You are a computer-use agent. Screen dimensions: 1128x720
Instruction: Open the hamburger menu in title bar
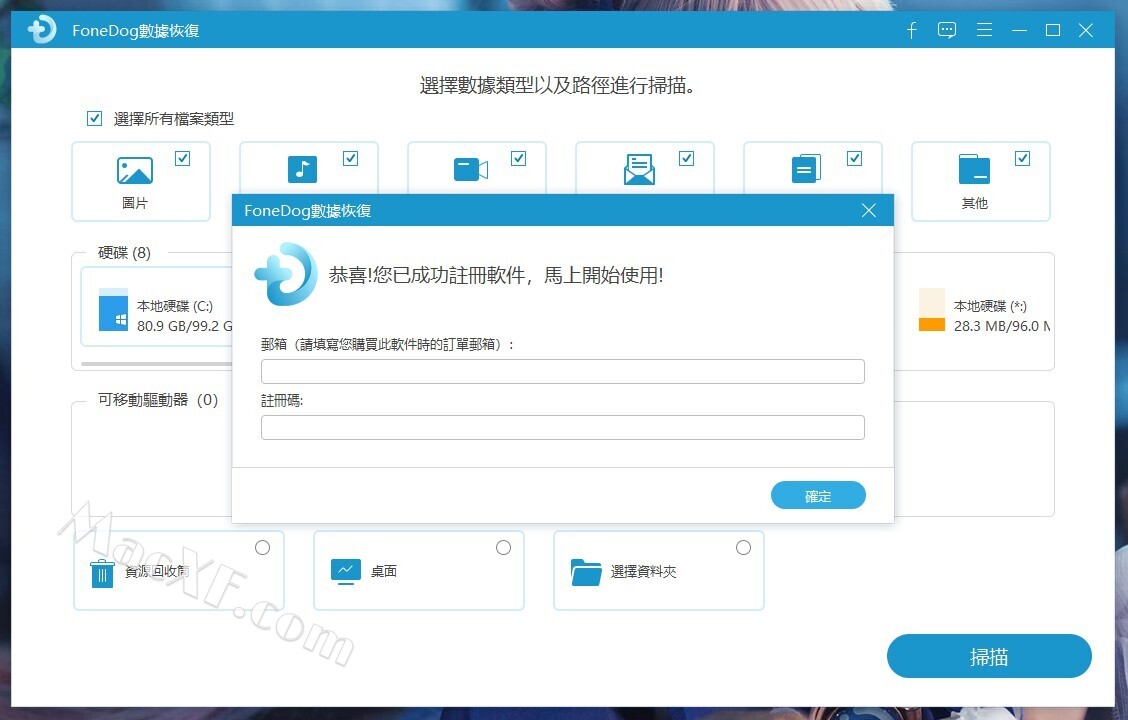984,29
